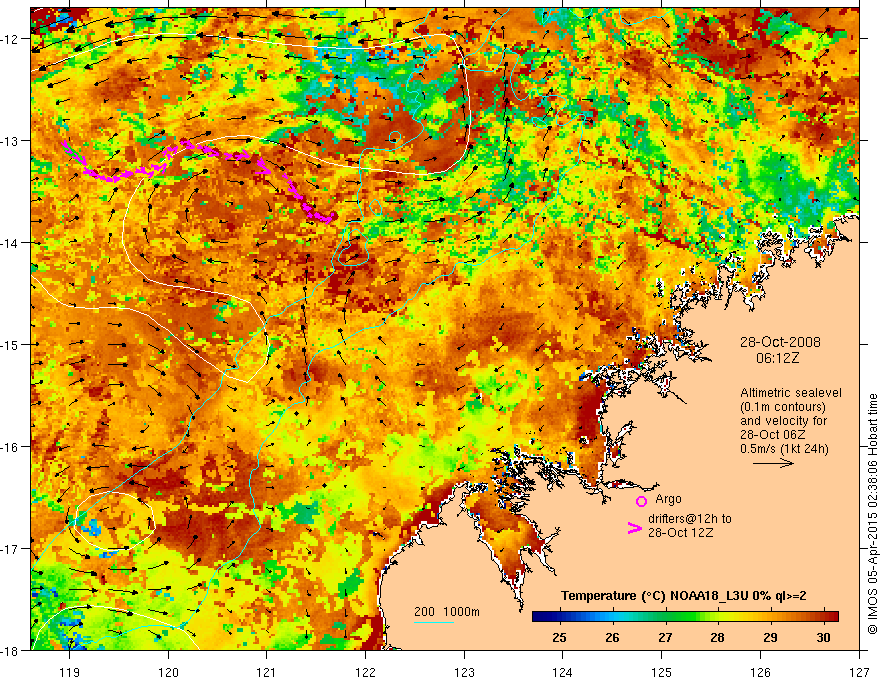
Task: Click the latitude axis label -12
Action: coord(11,39)
